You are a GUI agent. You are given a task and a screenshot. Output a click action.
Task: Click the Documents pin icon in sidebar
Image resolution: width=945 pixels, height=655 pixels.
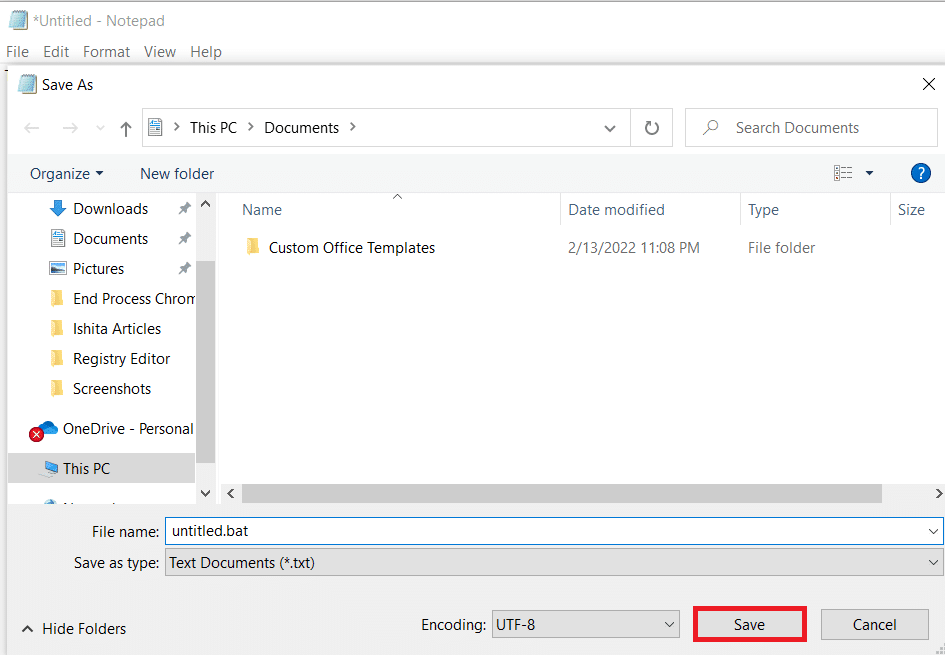pos(184,239)
